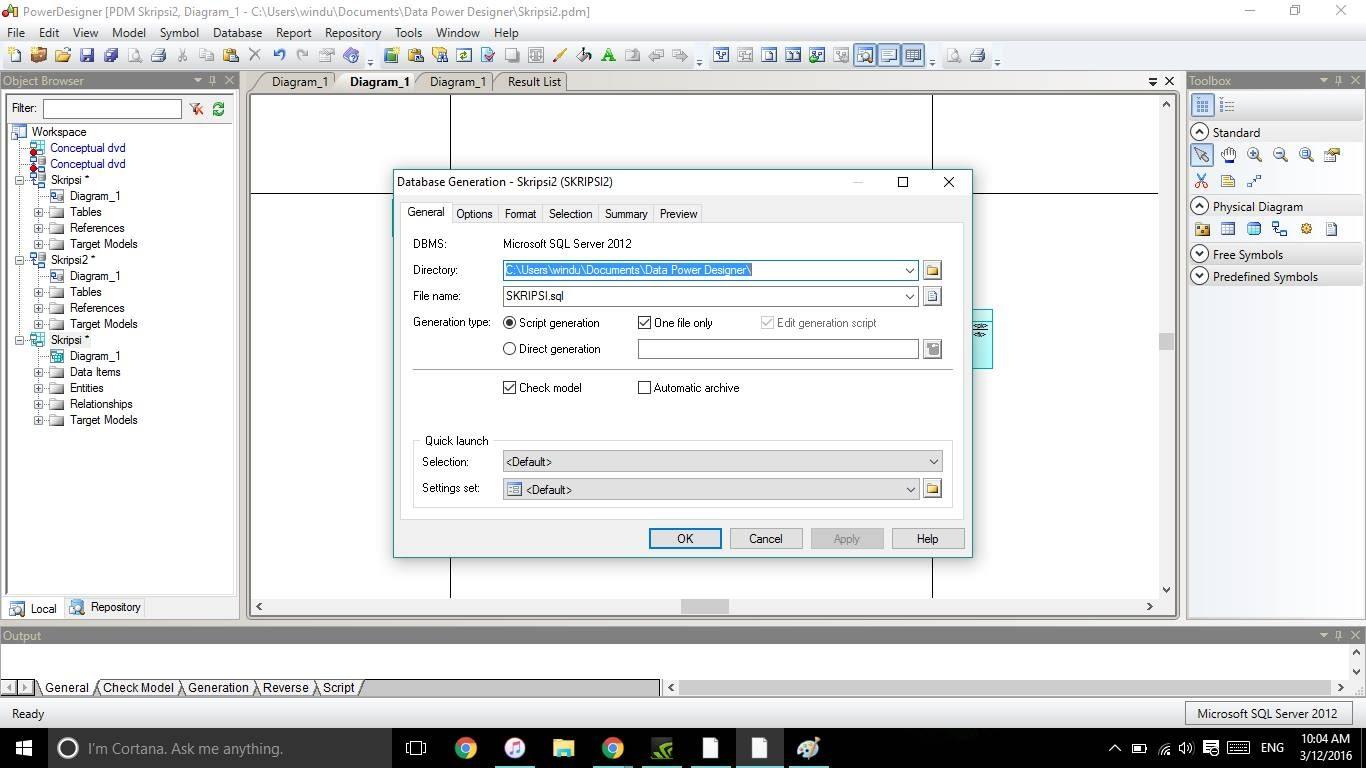Viewport: 1366px width, 768px height.
Task: Browse for generation directory folder
Action: click(x=932, y=270)
